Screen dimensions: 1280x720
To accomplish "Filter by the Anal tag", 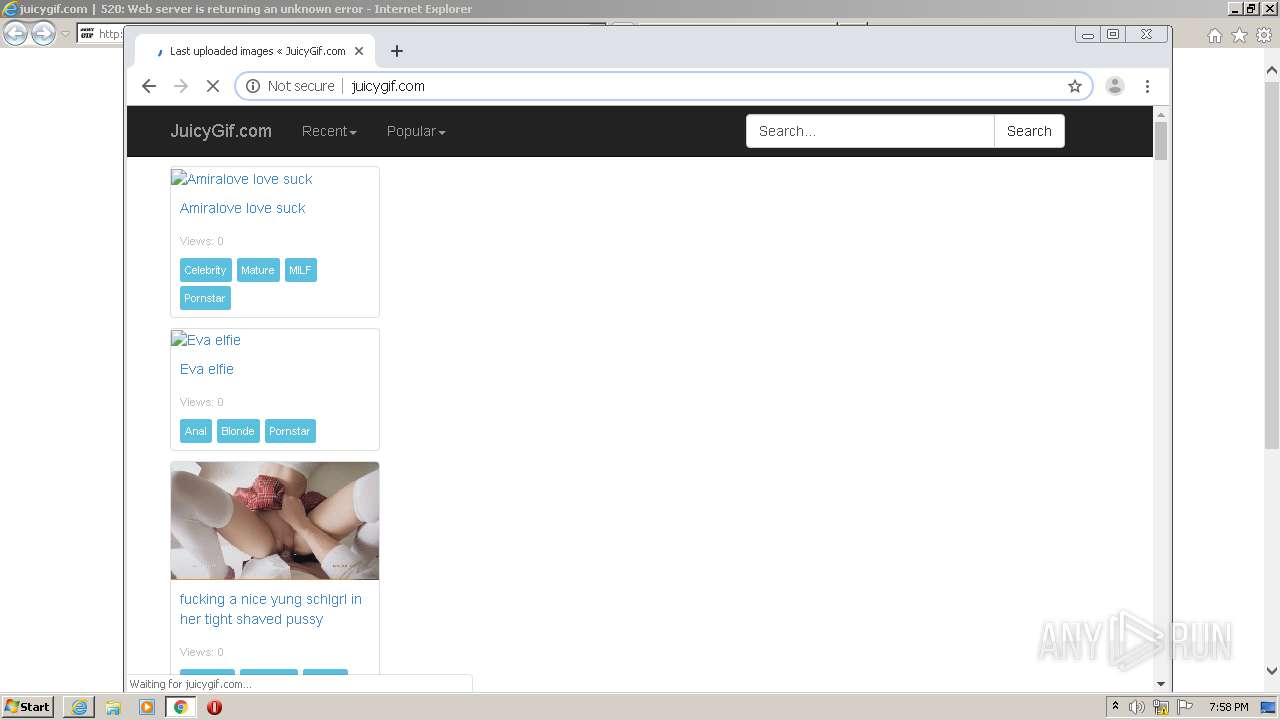I will [x=196, y=431].
